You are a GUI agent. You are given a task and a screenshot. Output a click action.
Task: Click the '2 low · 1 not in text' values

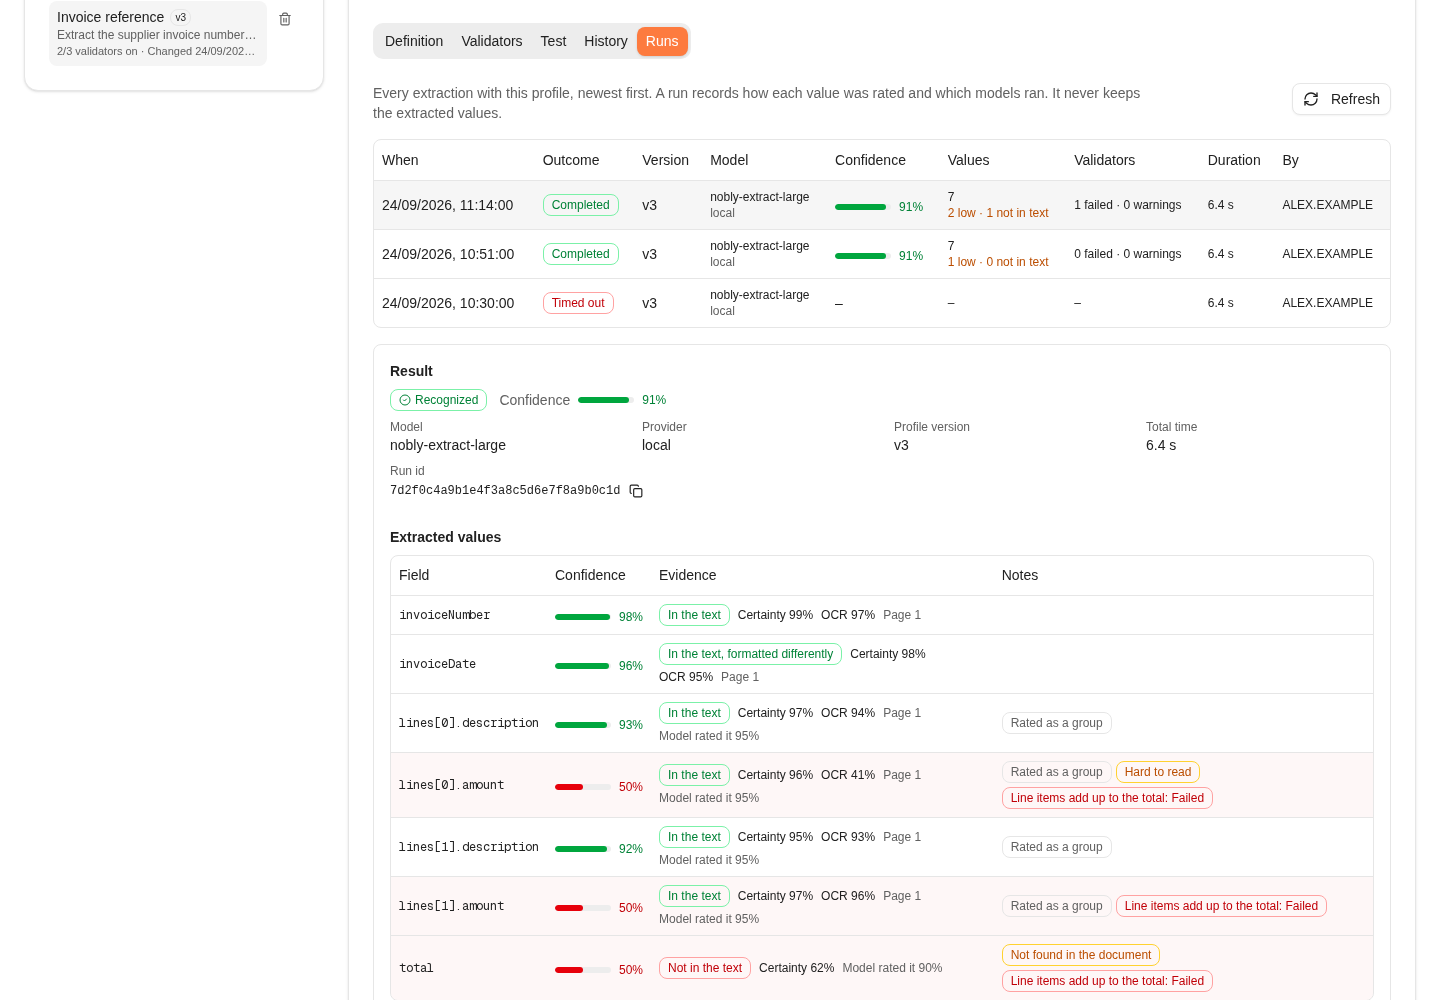click(x=998, y=213)
